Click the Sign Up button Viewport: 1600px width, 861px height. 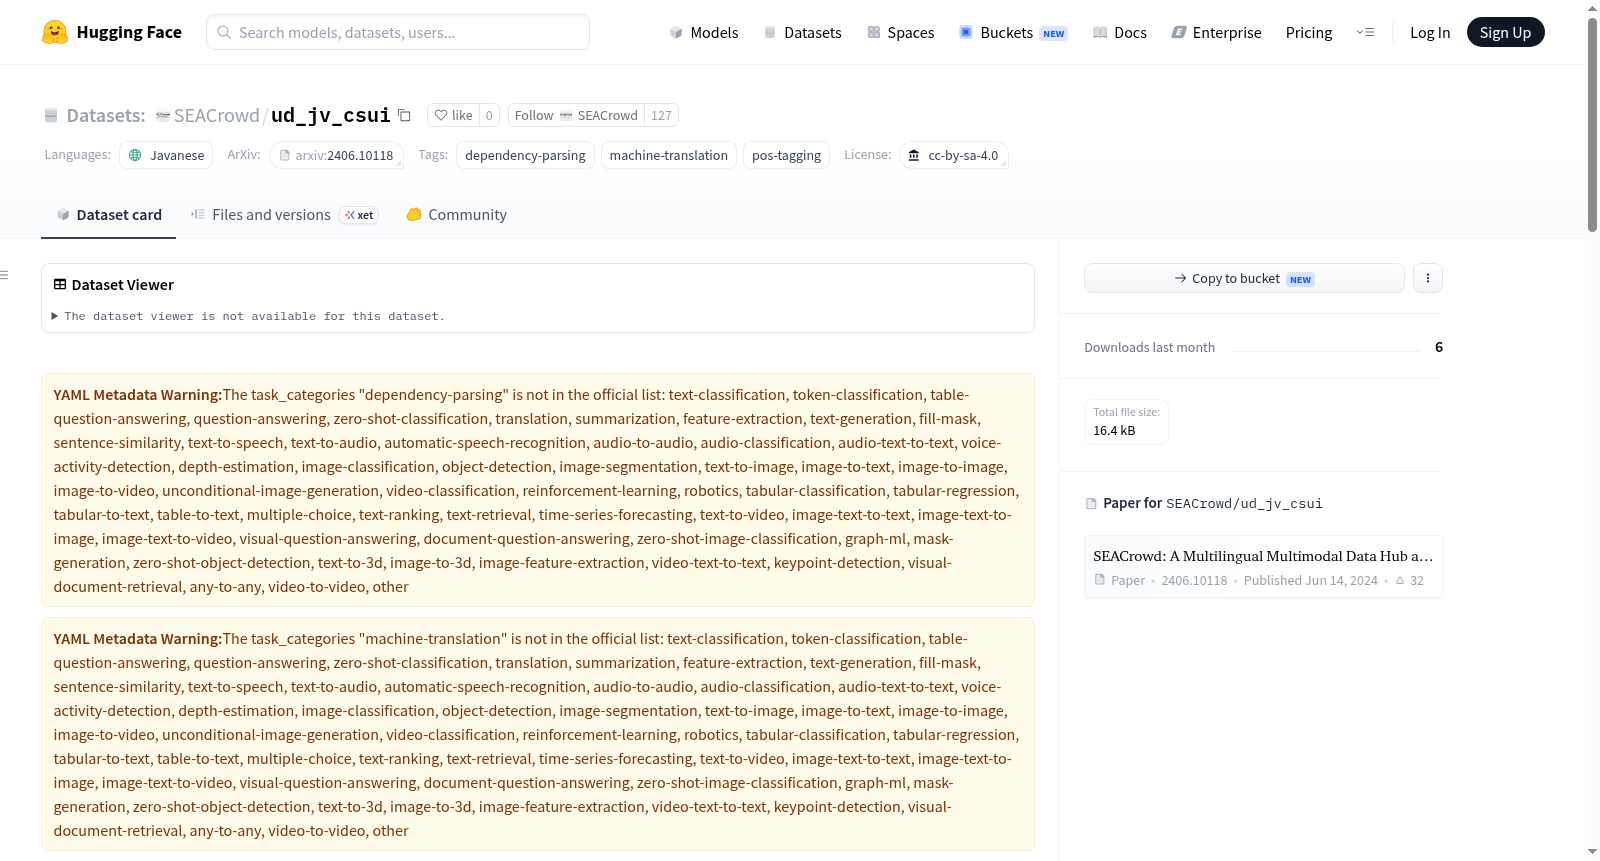pyautogui.click(x=1505, y=32)
